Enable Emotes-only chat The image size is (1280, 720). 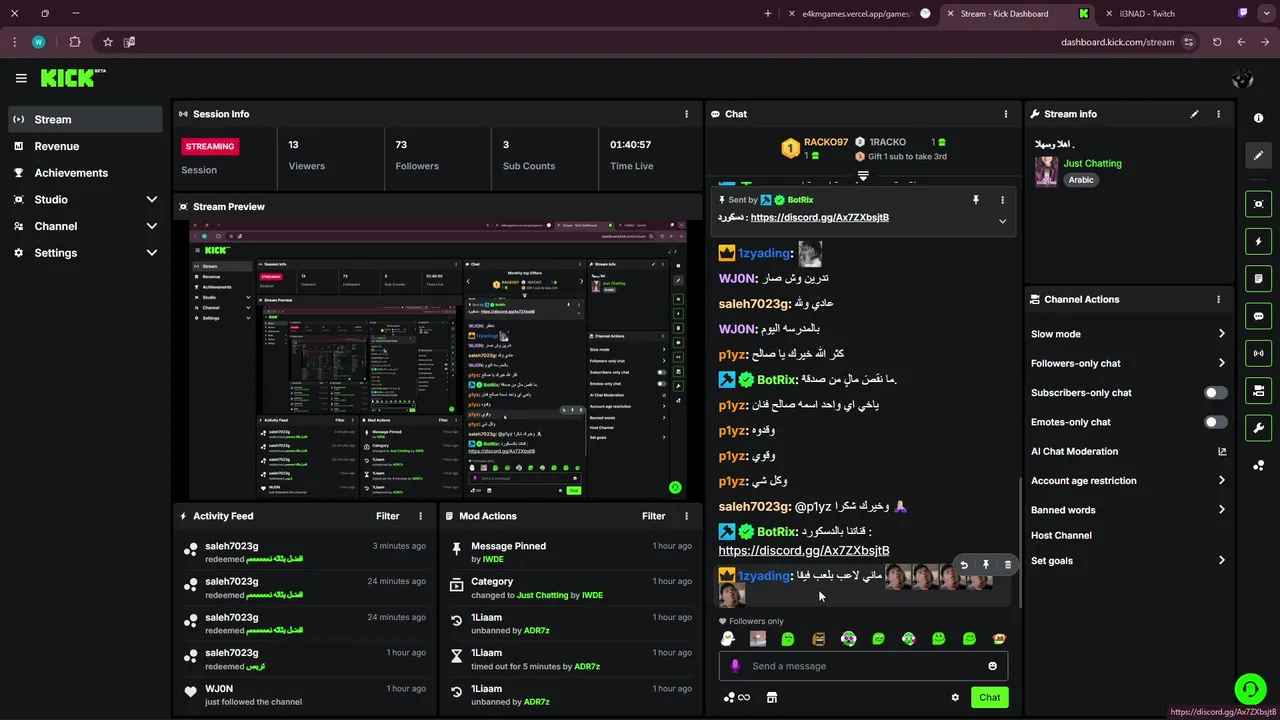[1215, 422]
